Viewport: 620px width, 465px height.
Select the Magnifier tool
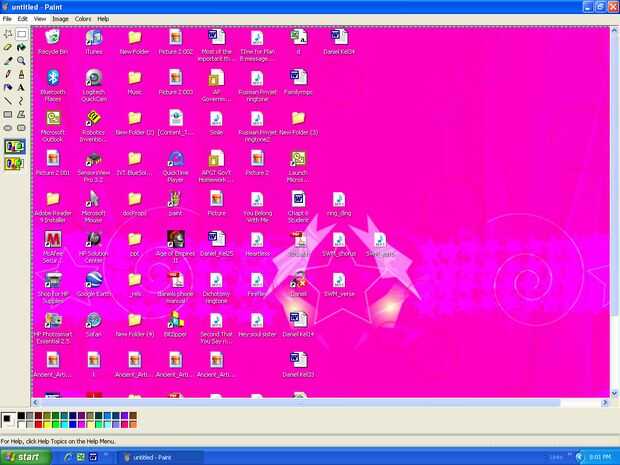tap(21, 61)
